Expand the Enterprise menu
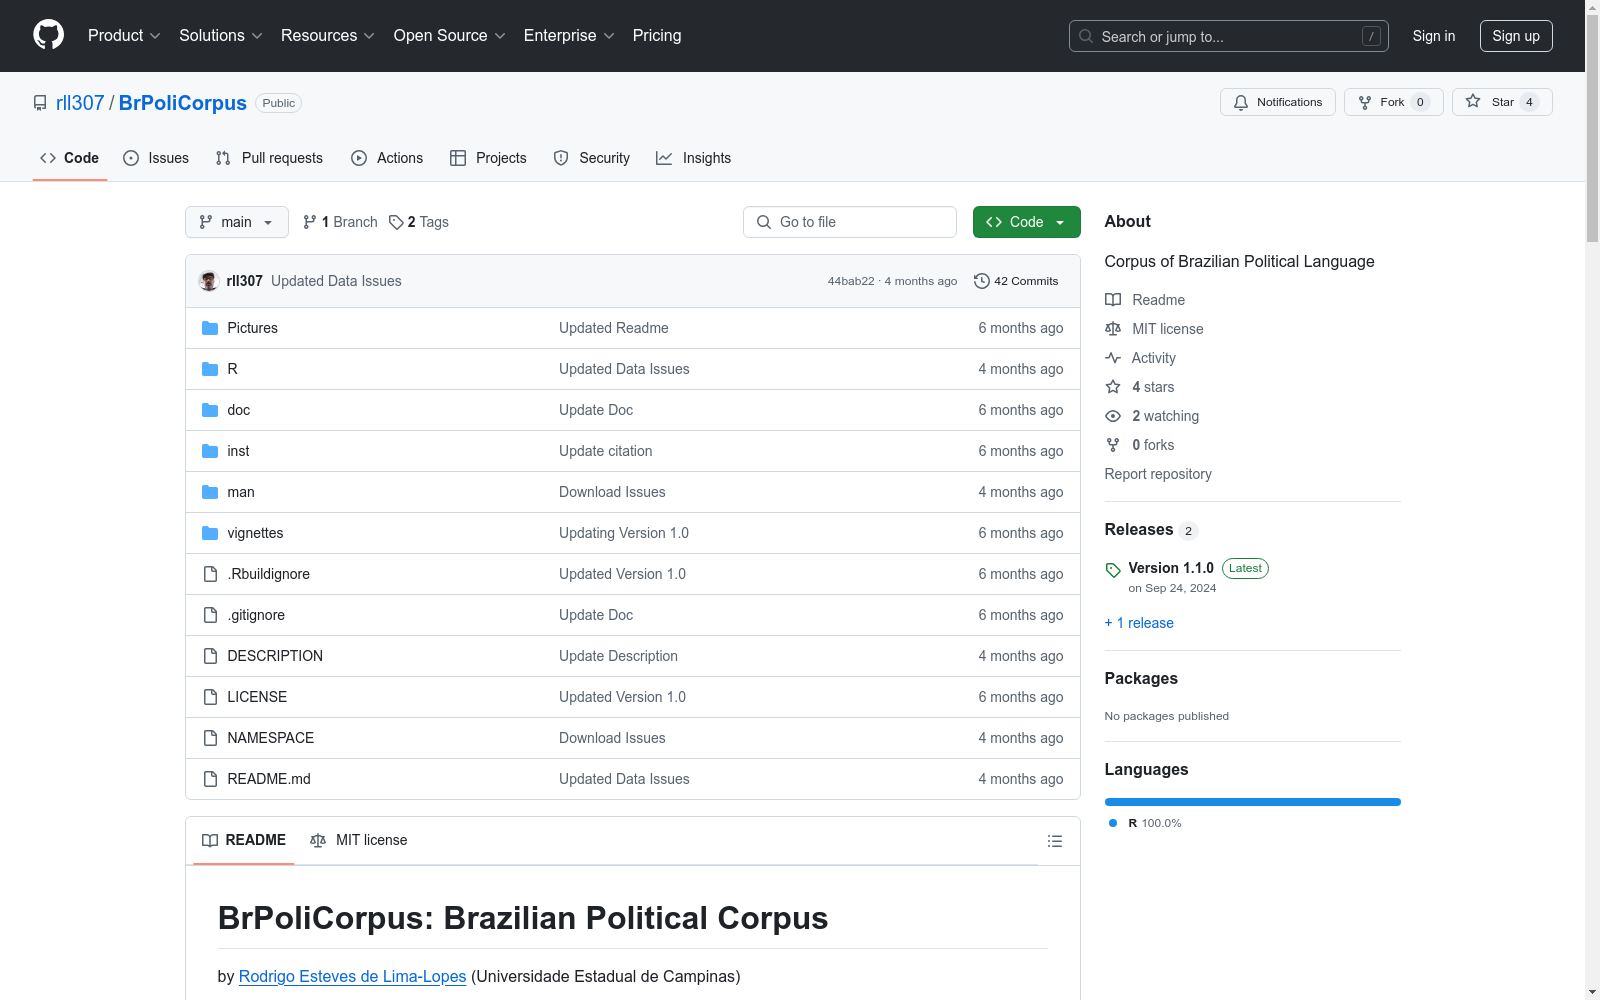1600x1000 pixels. [569, 36]
